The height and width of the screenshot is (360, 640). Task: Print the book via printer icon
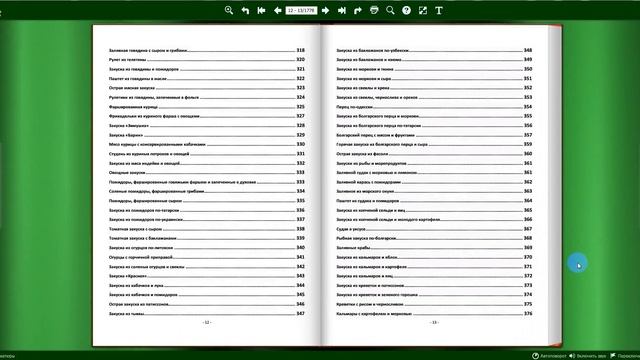tap(374, 11)
